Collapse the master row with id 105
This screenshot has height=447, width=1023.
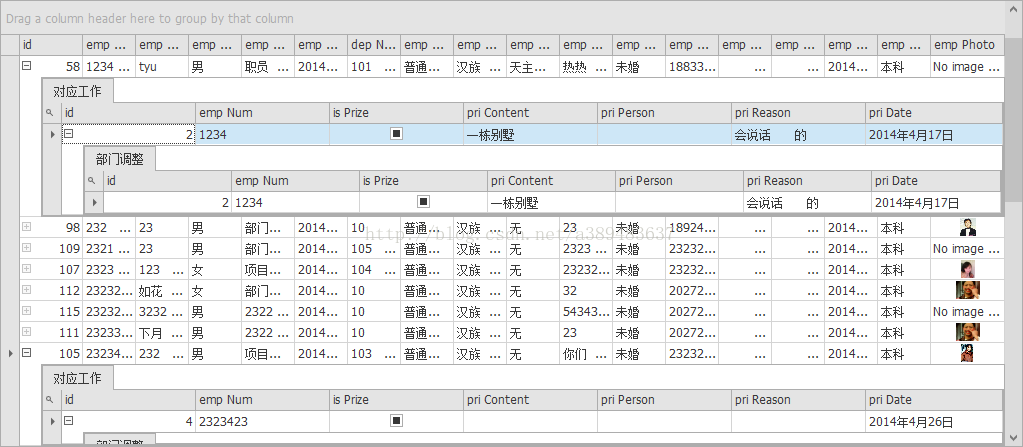tap(27, 352)
